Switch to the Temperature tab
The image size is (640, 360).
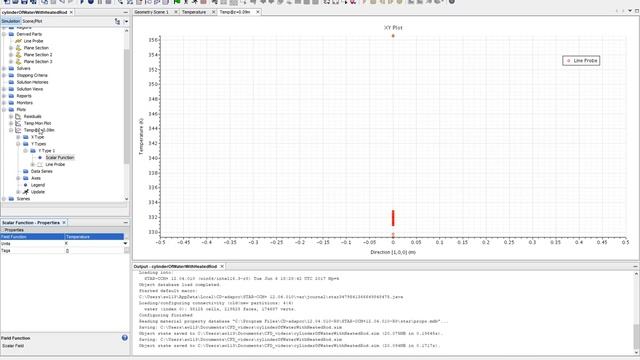[x=194, y=12]
